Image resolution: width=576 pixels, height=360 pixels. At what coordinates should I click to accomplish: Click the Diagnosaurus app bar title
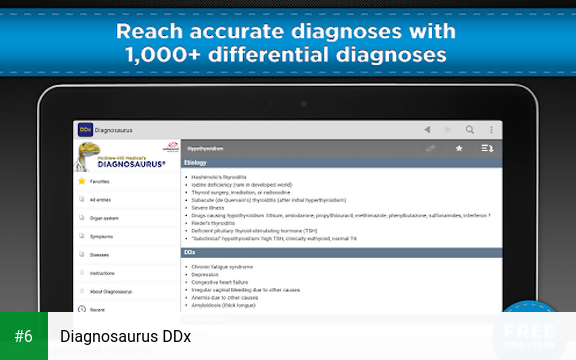[x=114, y=130]
